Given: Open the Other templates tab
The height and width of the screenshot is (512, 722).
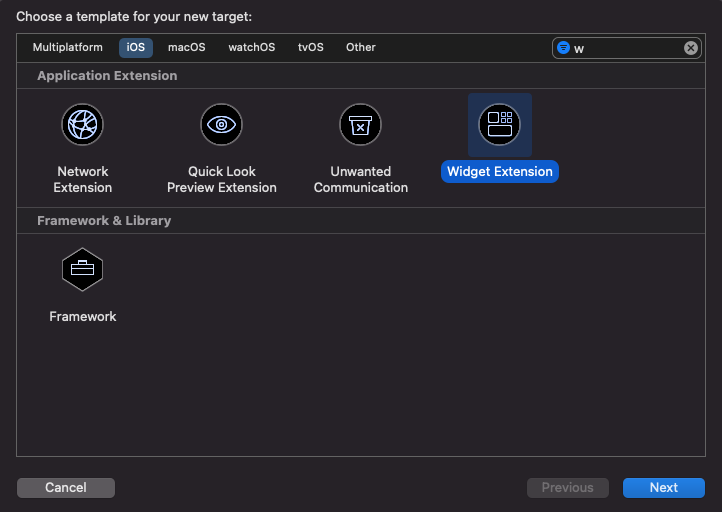Looking at the screenshot, I should pos(361,47).
